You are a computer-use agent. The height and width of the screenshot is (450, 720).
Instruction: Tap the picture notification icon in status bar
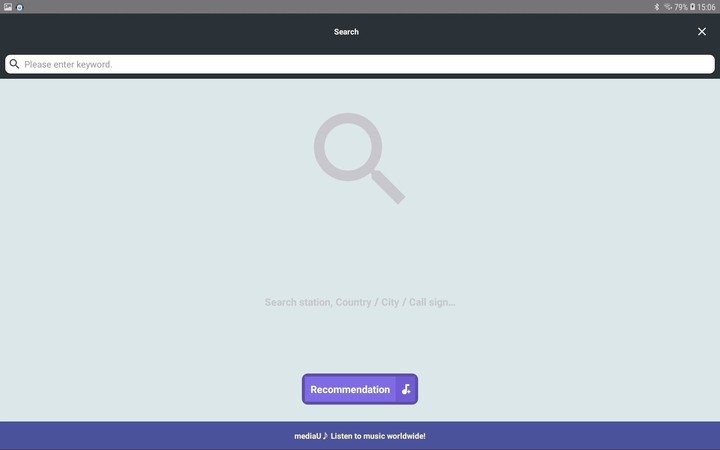tap(8, 7)
